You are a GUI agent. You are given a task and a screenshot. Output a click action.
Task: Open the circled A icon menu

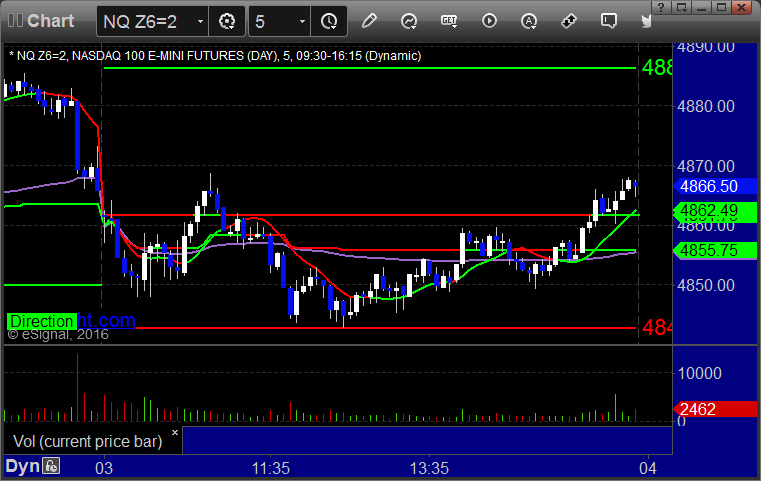(x=529, y=21)
